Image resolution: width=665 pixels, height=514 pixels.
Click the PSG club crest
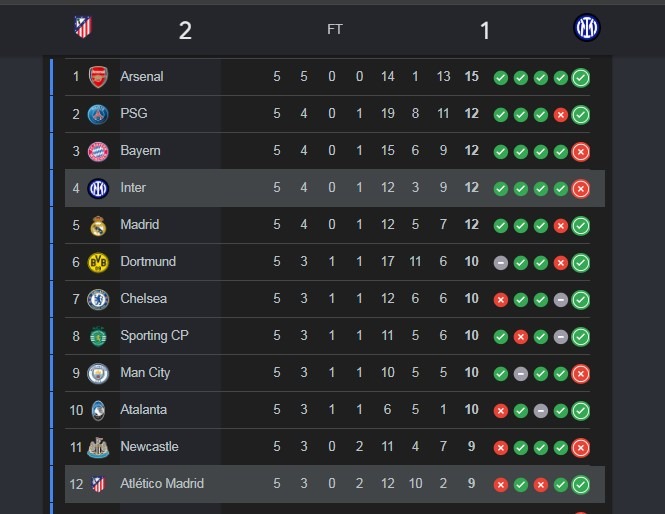click(98, 114)
